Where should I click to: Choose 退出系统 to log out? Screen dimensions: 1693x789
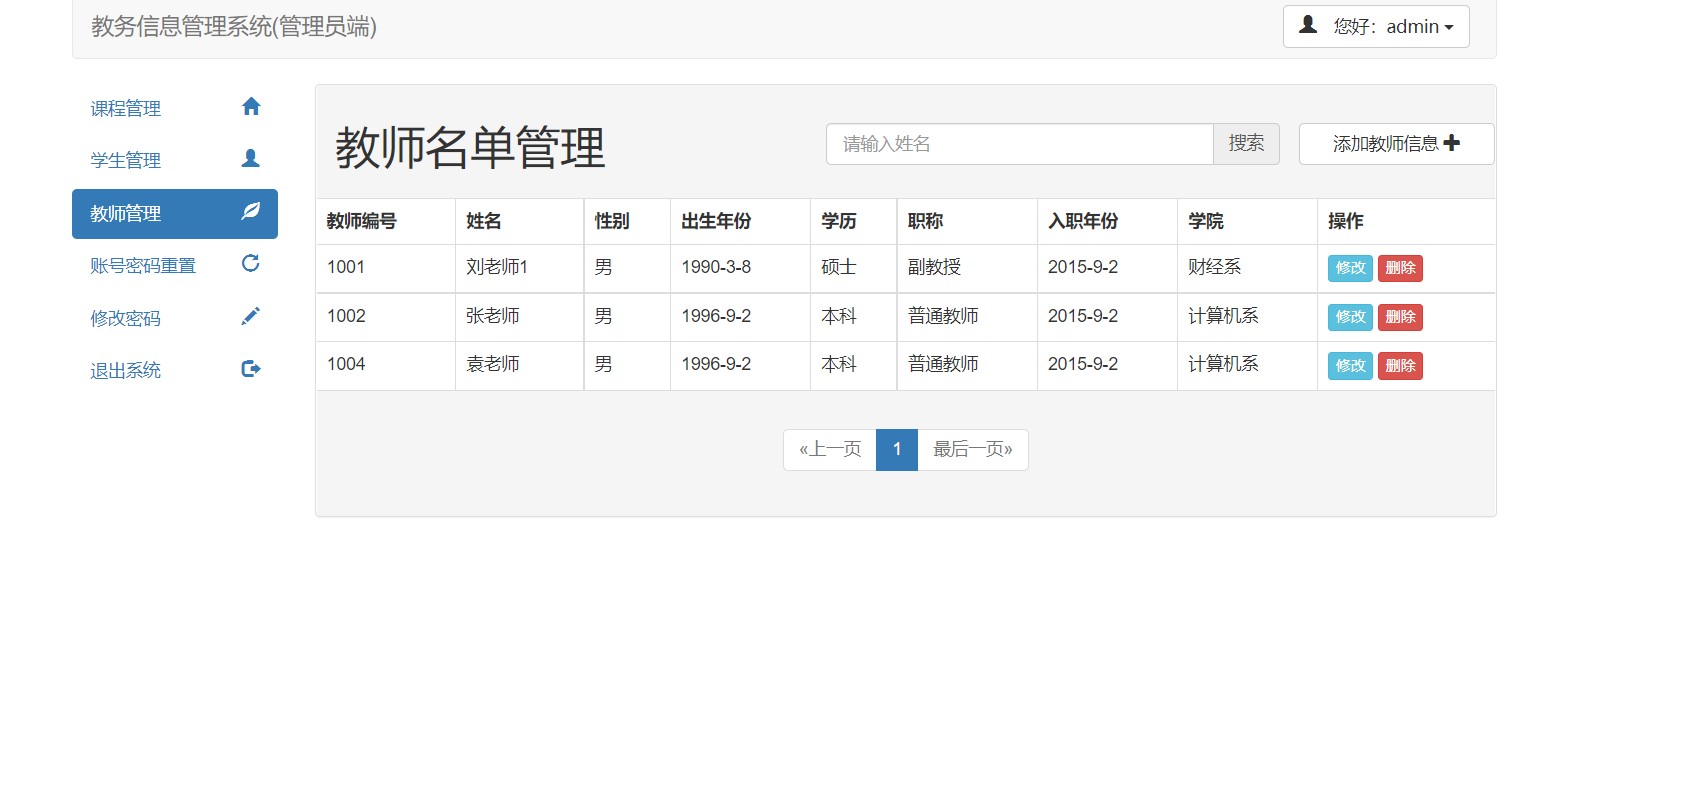(x=175, y=370)
